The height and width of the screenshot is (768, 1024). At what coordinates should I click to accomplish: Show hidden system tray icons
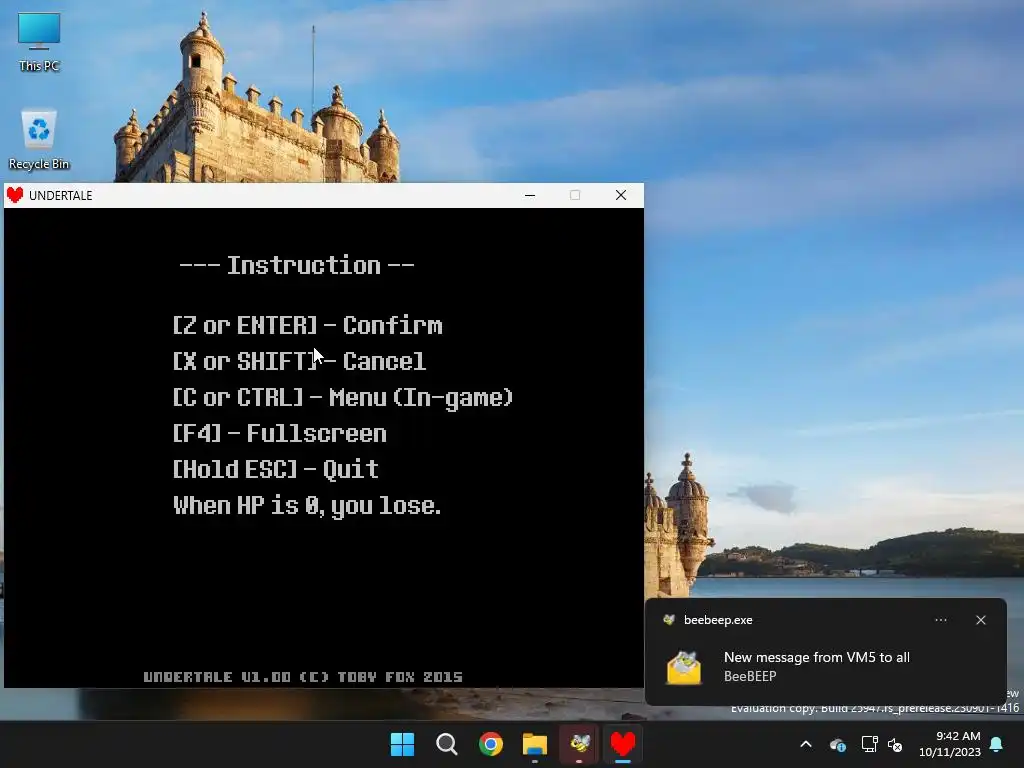point(806,744)
